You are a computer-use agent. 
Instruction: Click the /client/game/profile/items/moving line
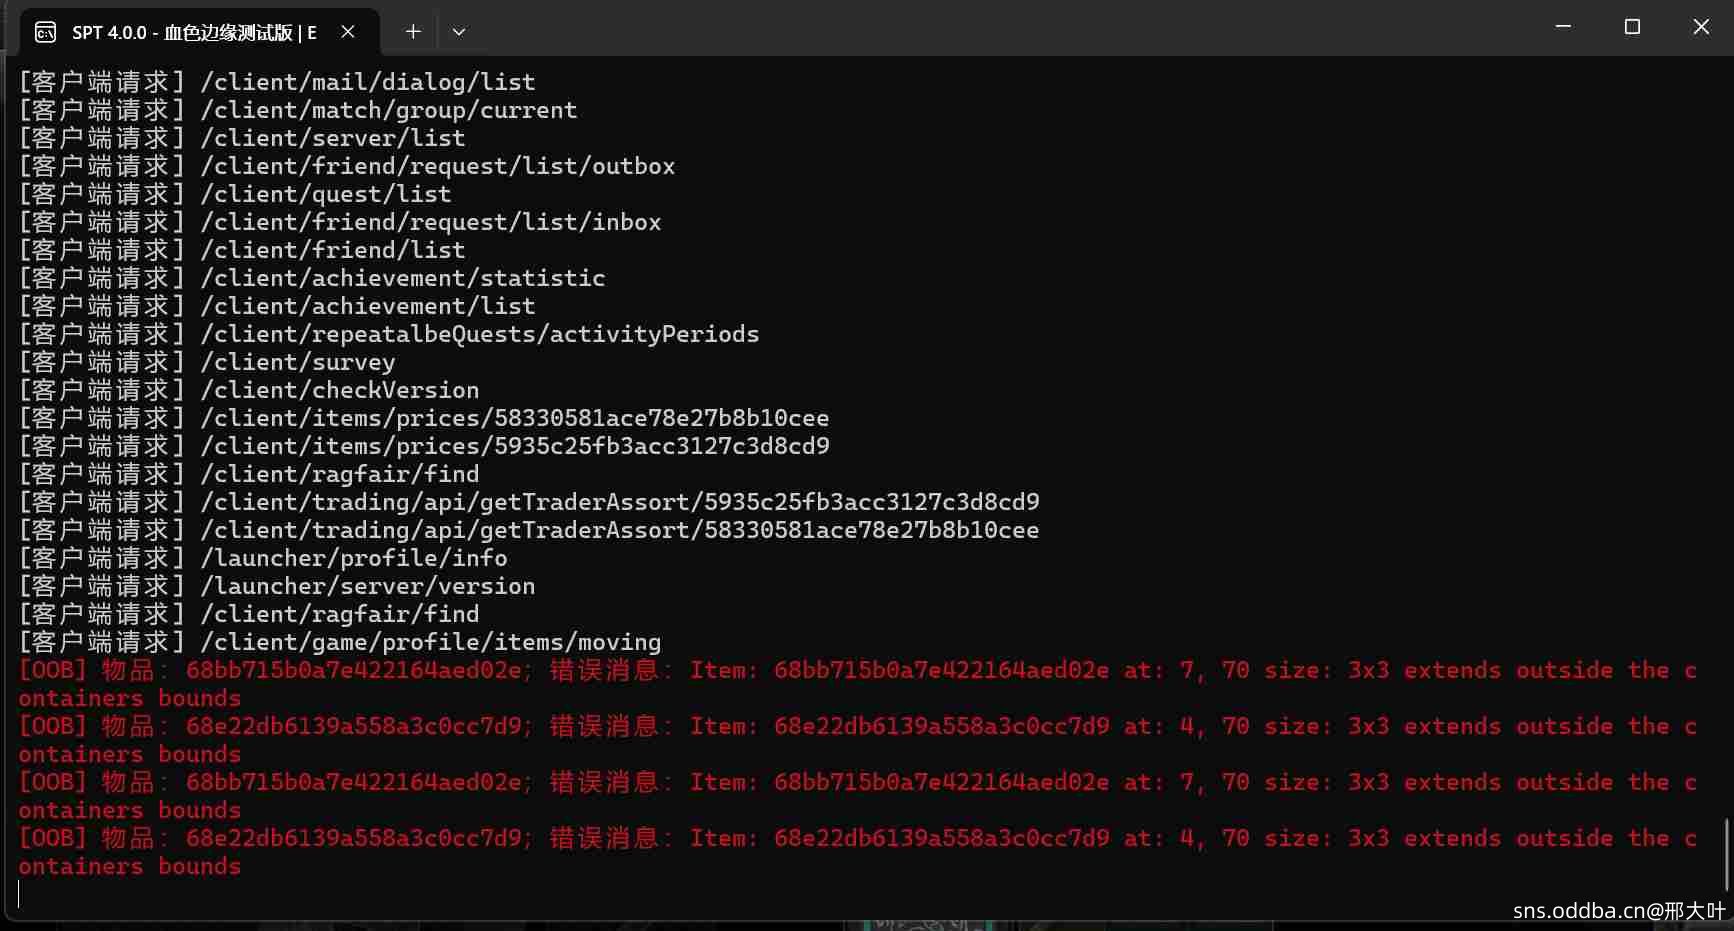pos(430,642)
